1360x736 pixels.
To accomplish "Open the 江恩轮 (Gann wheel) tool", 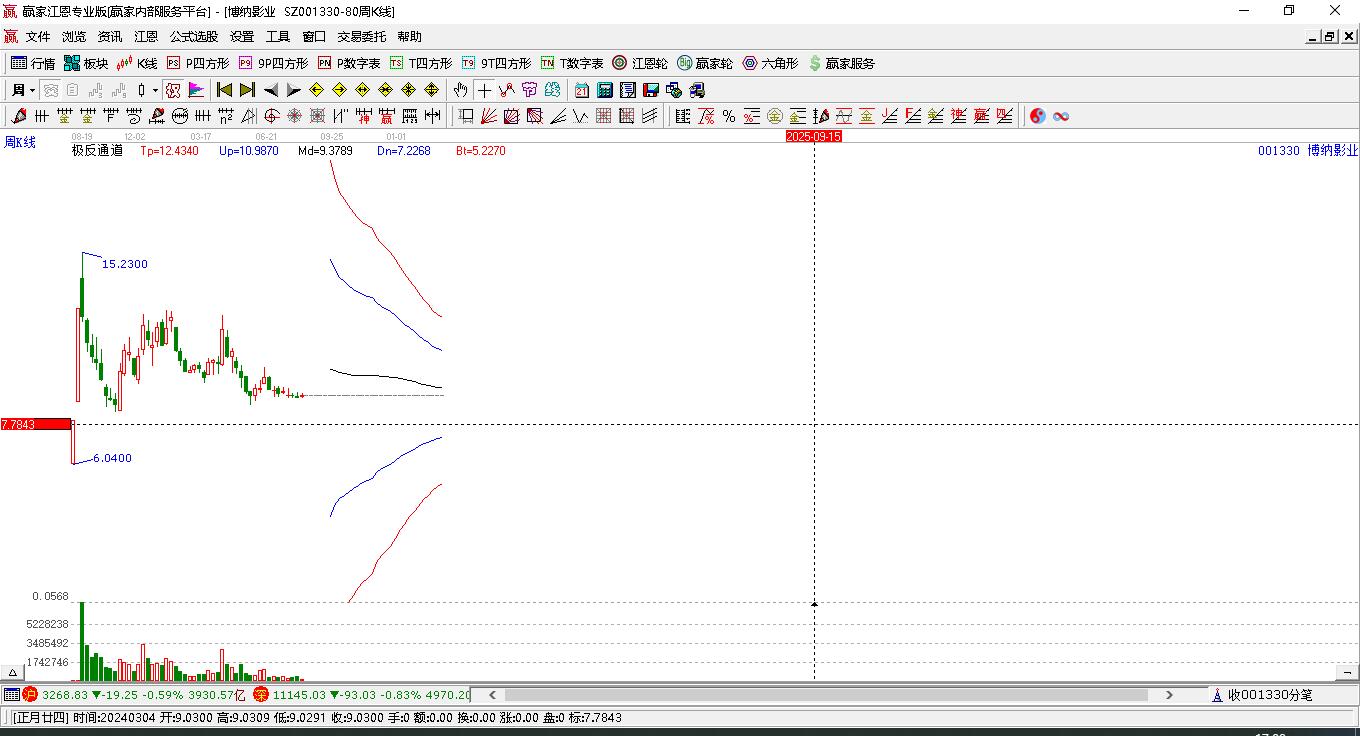I will [640, 63].
